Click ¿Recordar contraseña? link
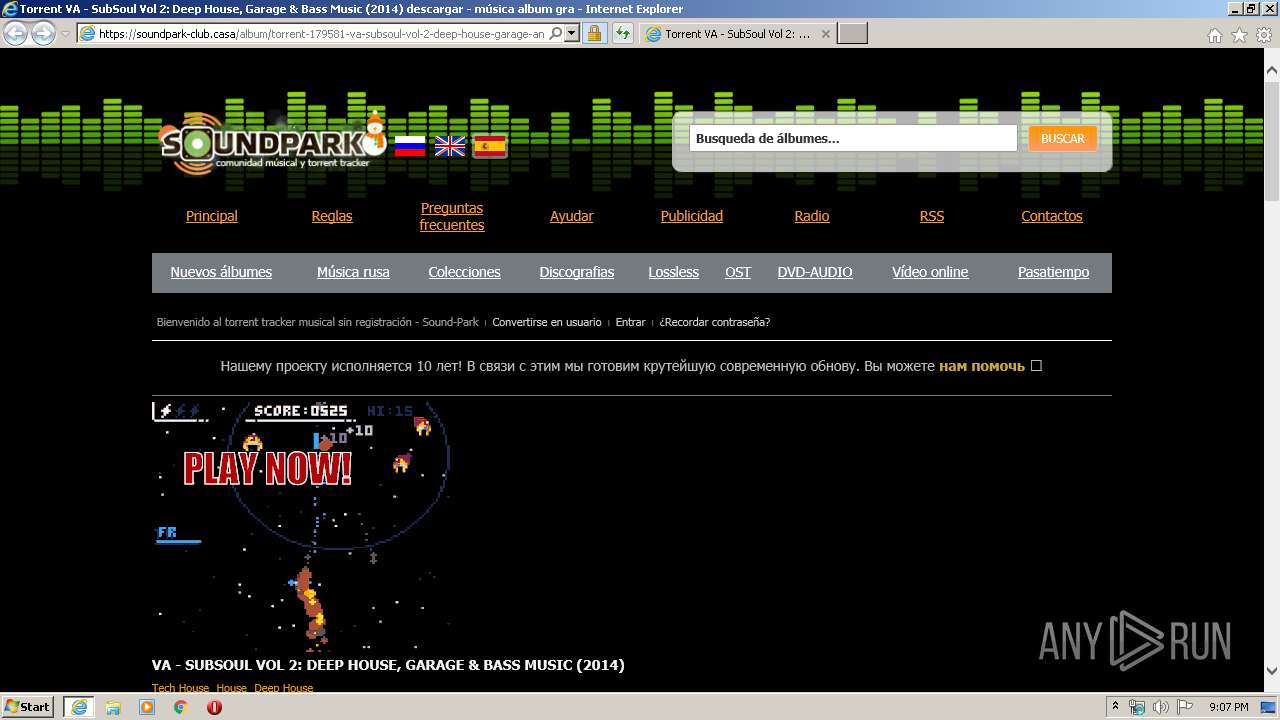This screenshot has width=1280, height=720. coord(714,322)
